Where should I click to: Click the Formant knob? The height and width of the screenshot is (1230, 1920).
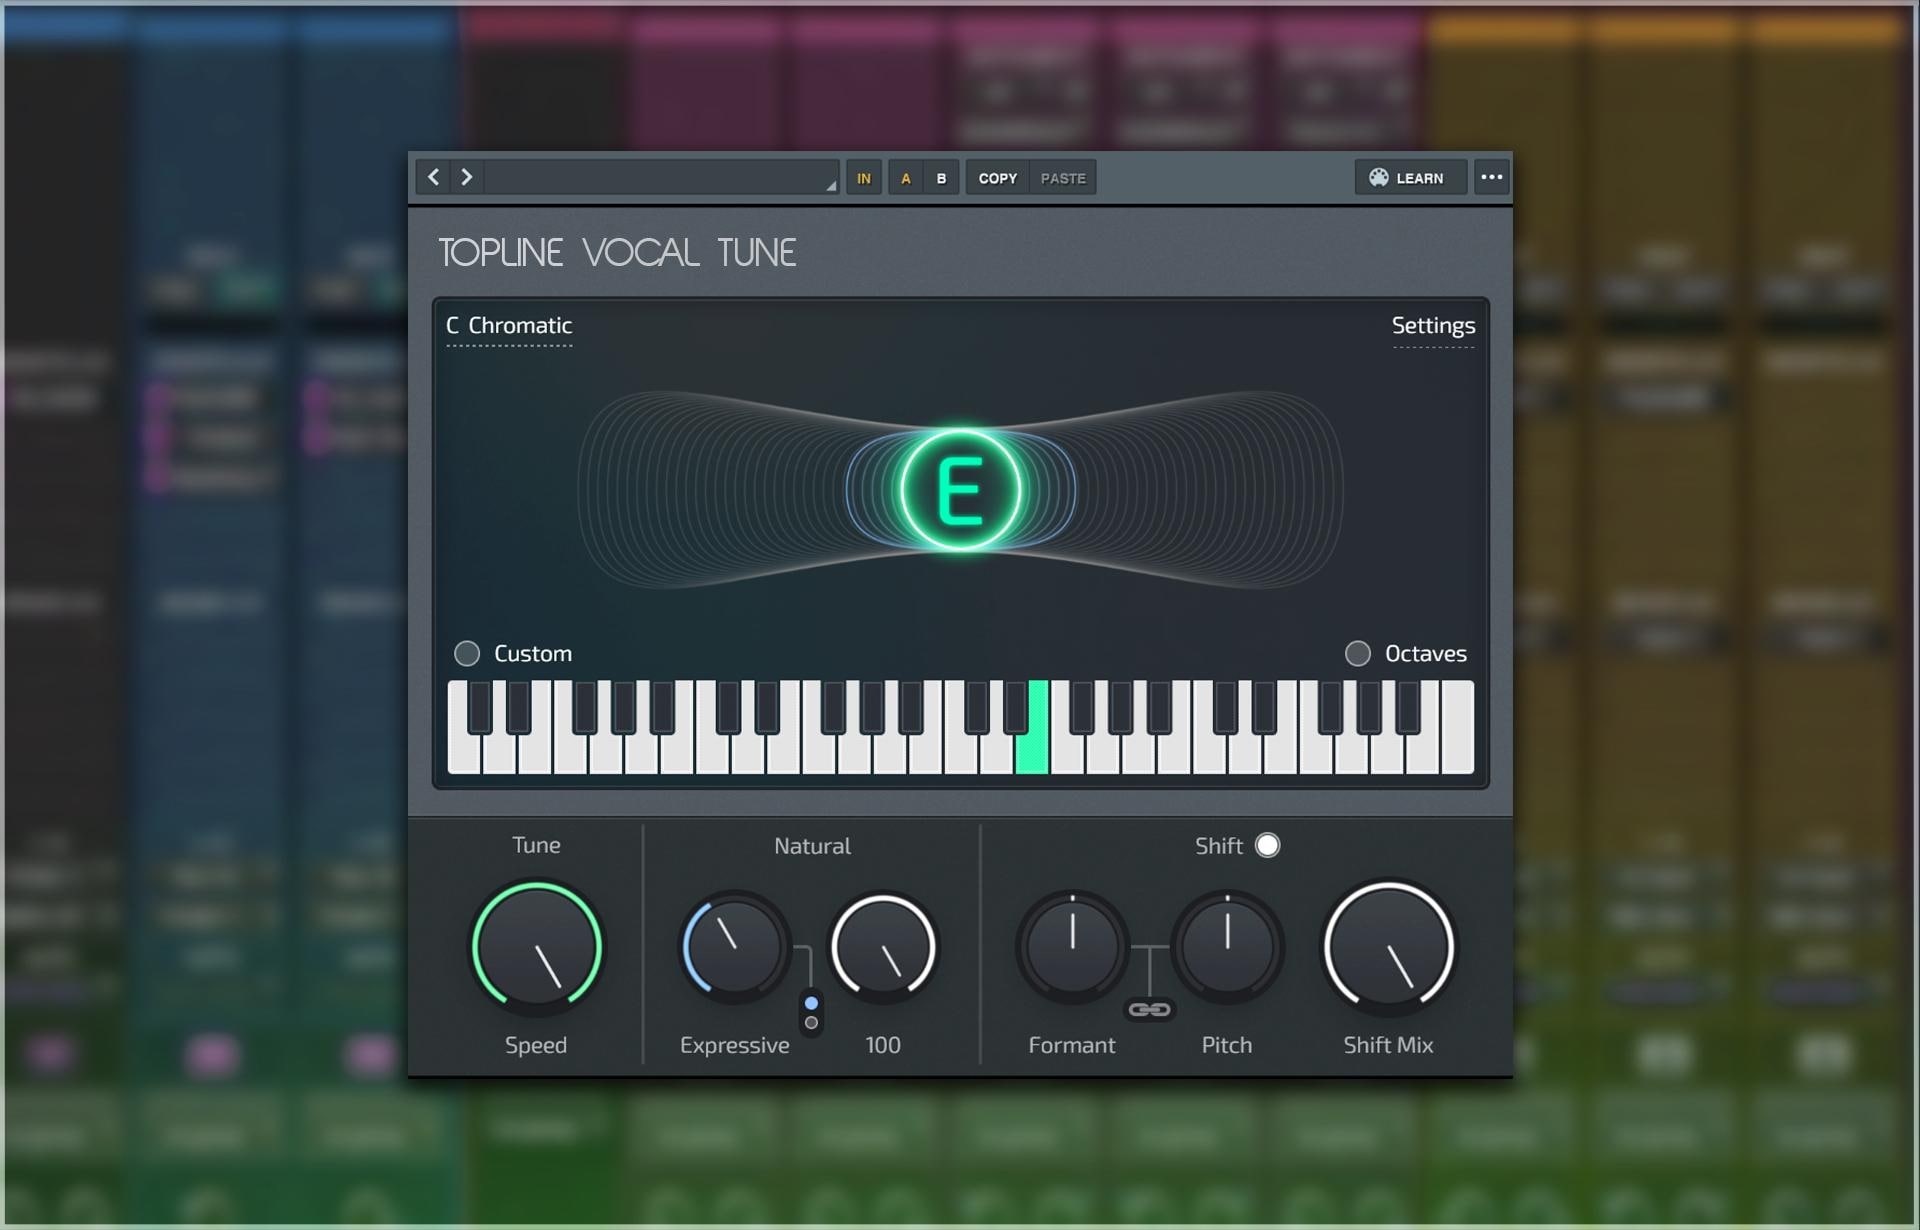1072,946
